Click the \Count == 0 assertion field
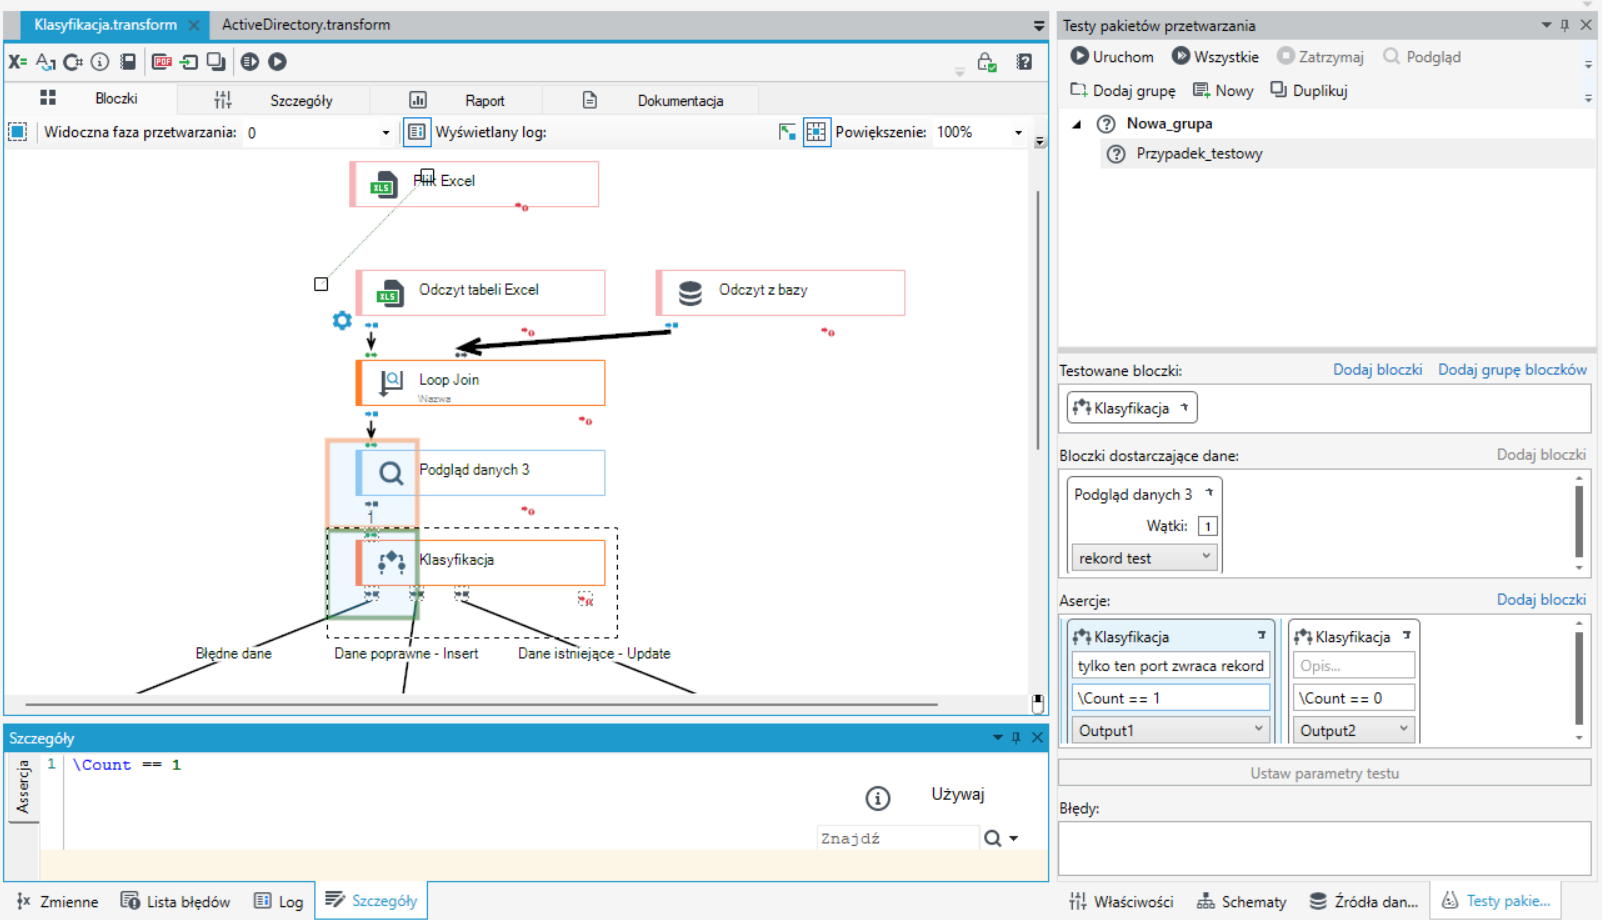The height and width of the screenshot is (920, 1602). point(1354,698)
